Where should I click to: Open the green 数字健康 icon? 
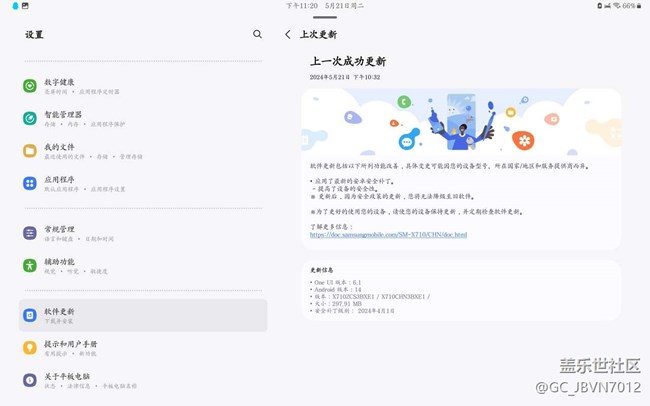pyautogui.click(x=30, y=86)
